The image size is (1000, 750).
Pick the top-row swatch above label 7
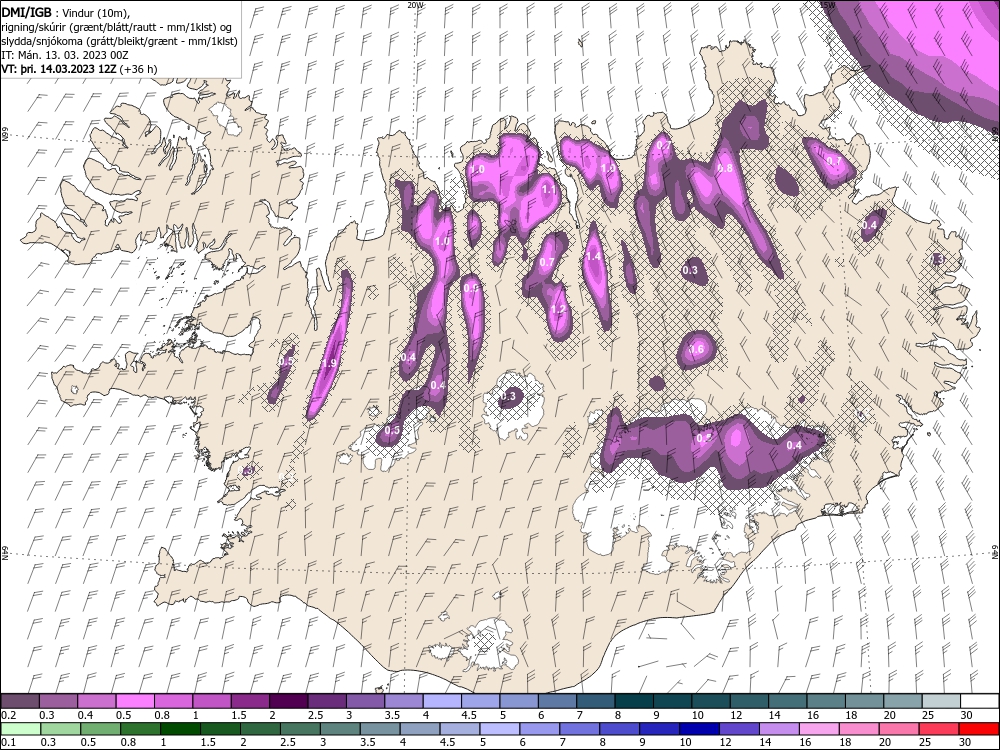tap(596, 701)
